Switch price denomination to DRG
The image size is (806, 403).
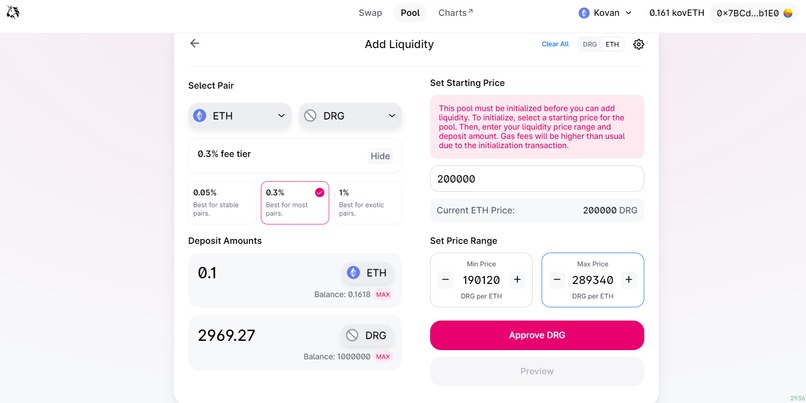pos(590,44)
